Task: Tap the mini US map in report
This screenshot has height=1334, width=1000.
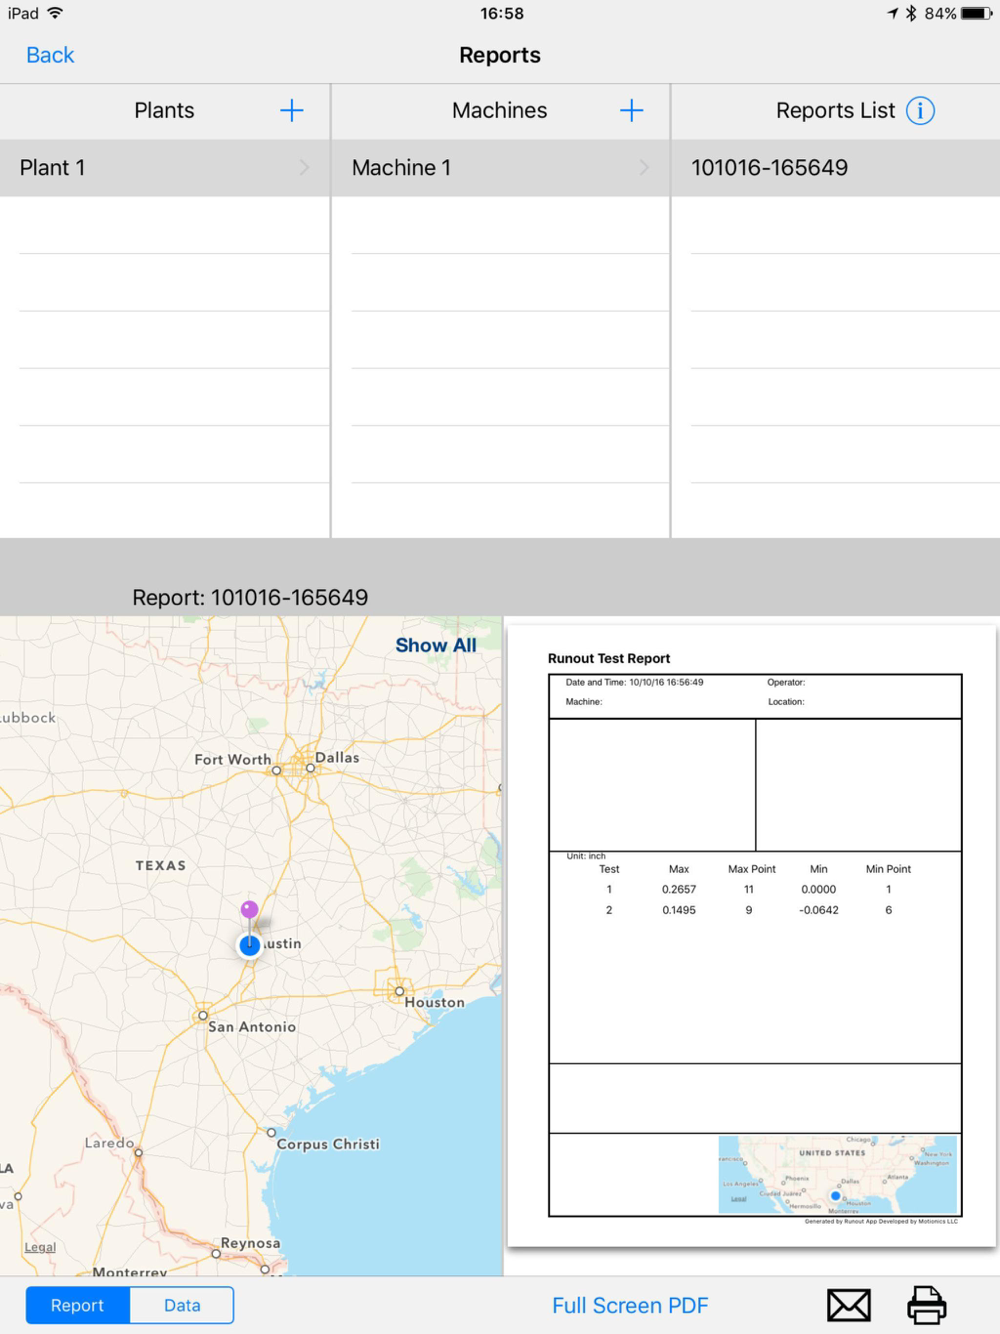Action: click(838, 1174)
